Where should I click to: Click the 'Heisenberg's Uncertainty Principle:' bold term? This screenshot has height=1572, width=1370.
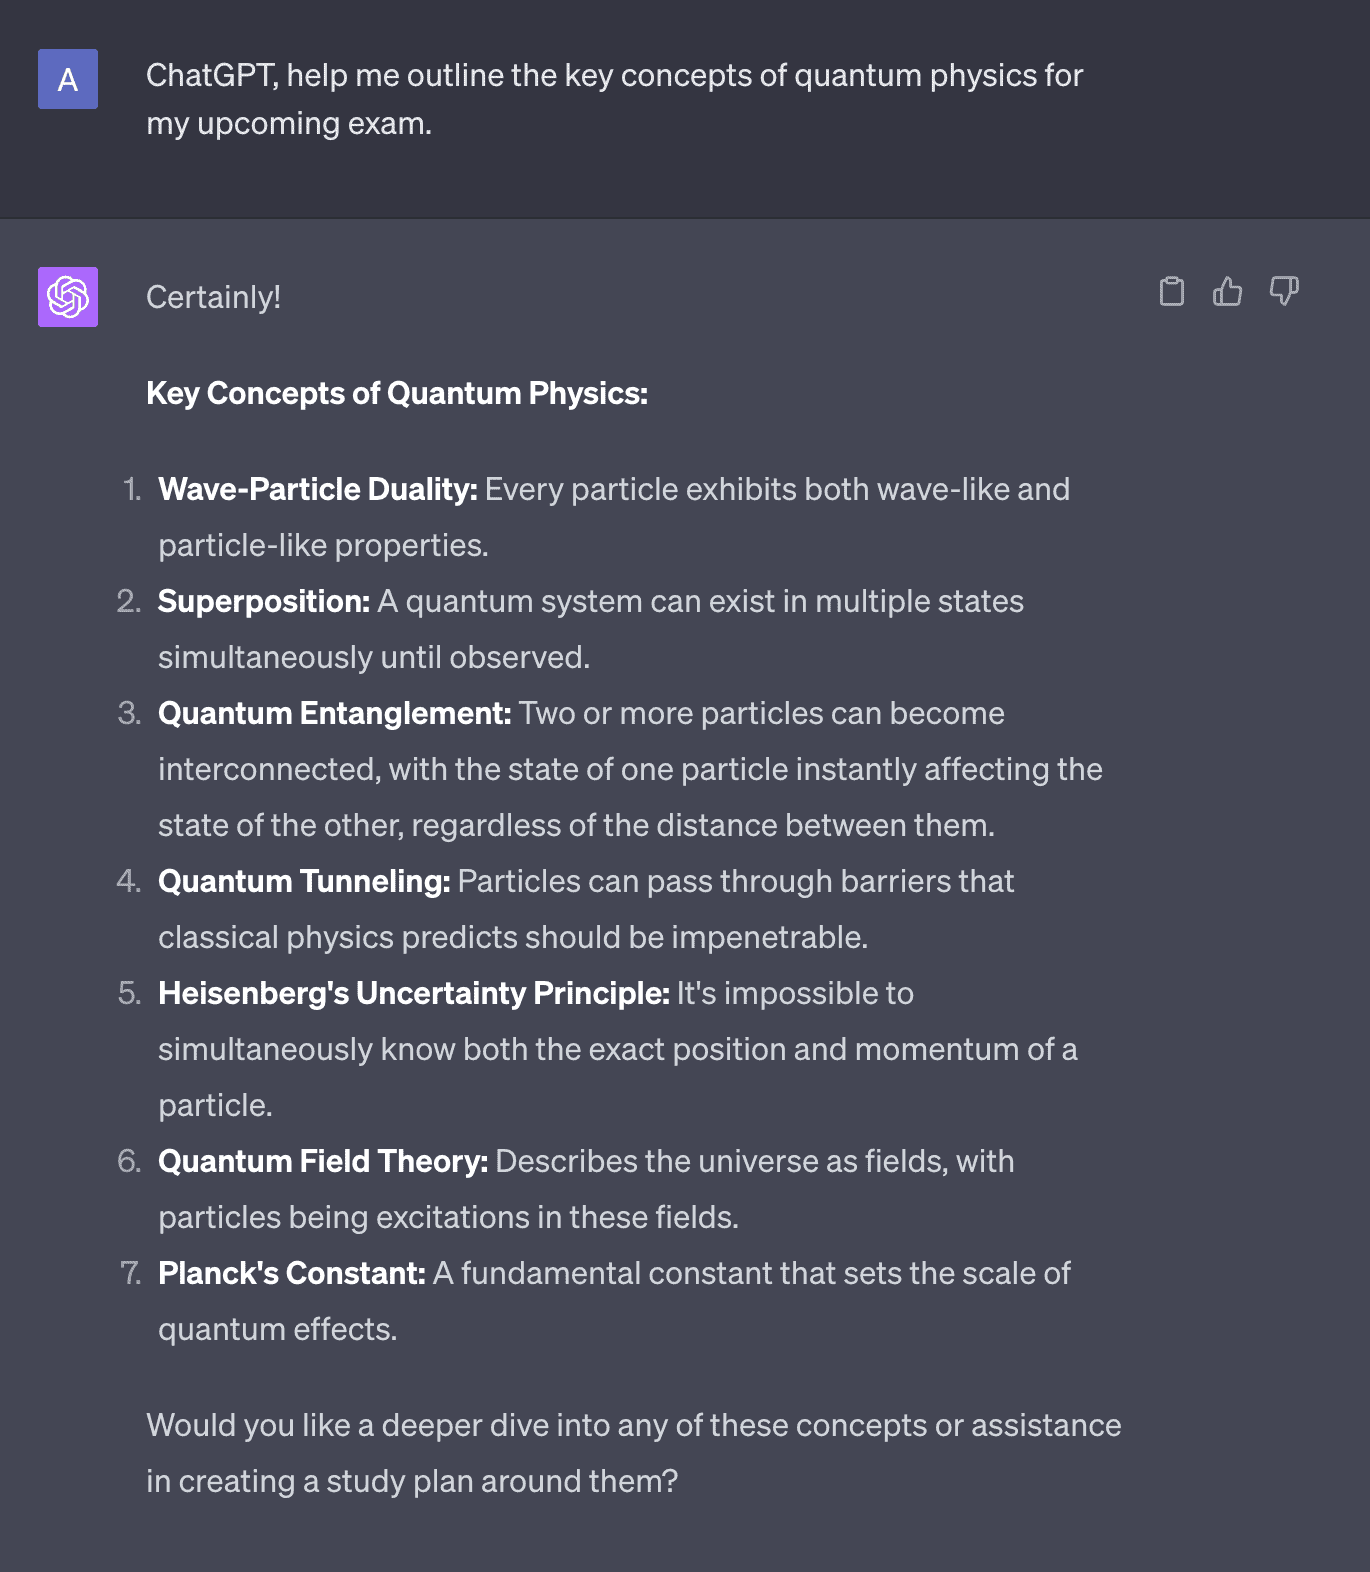coord(414,993)
